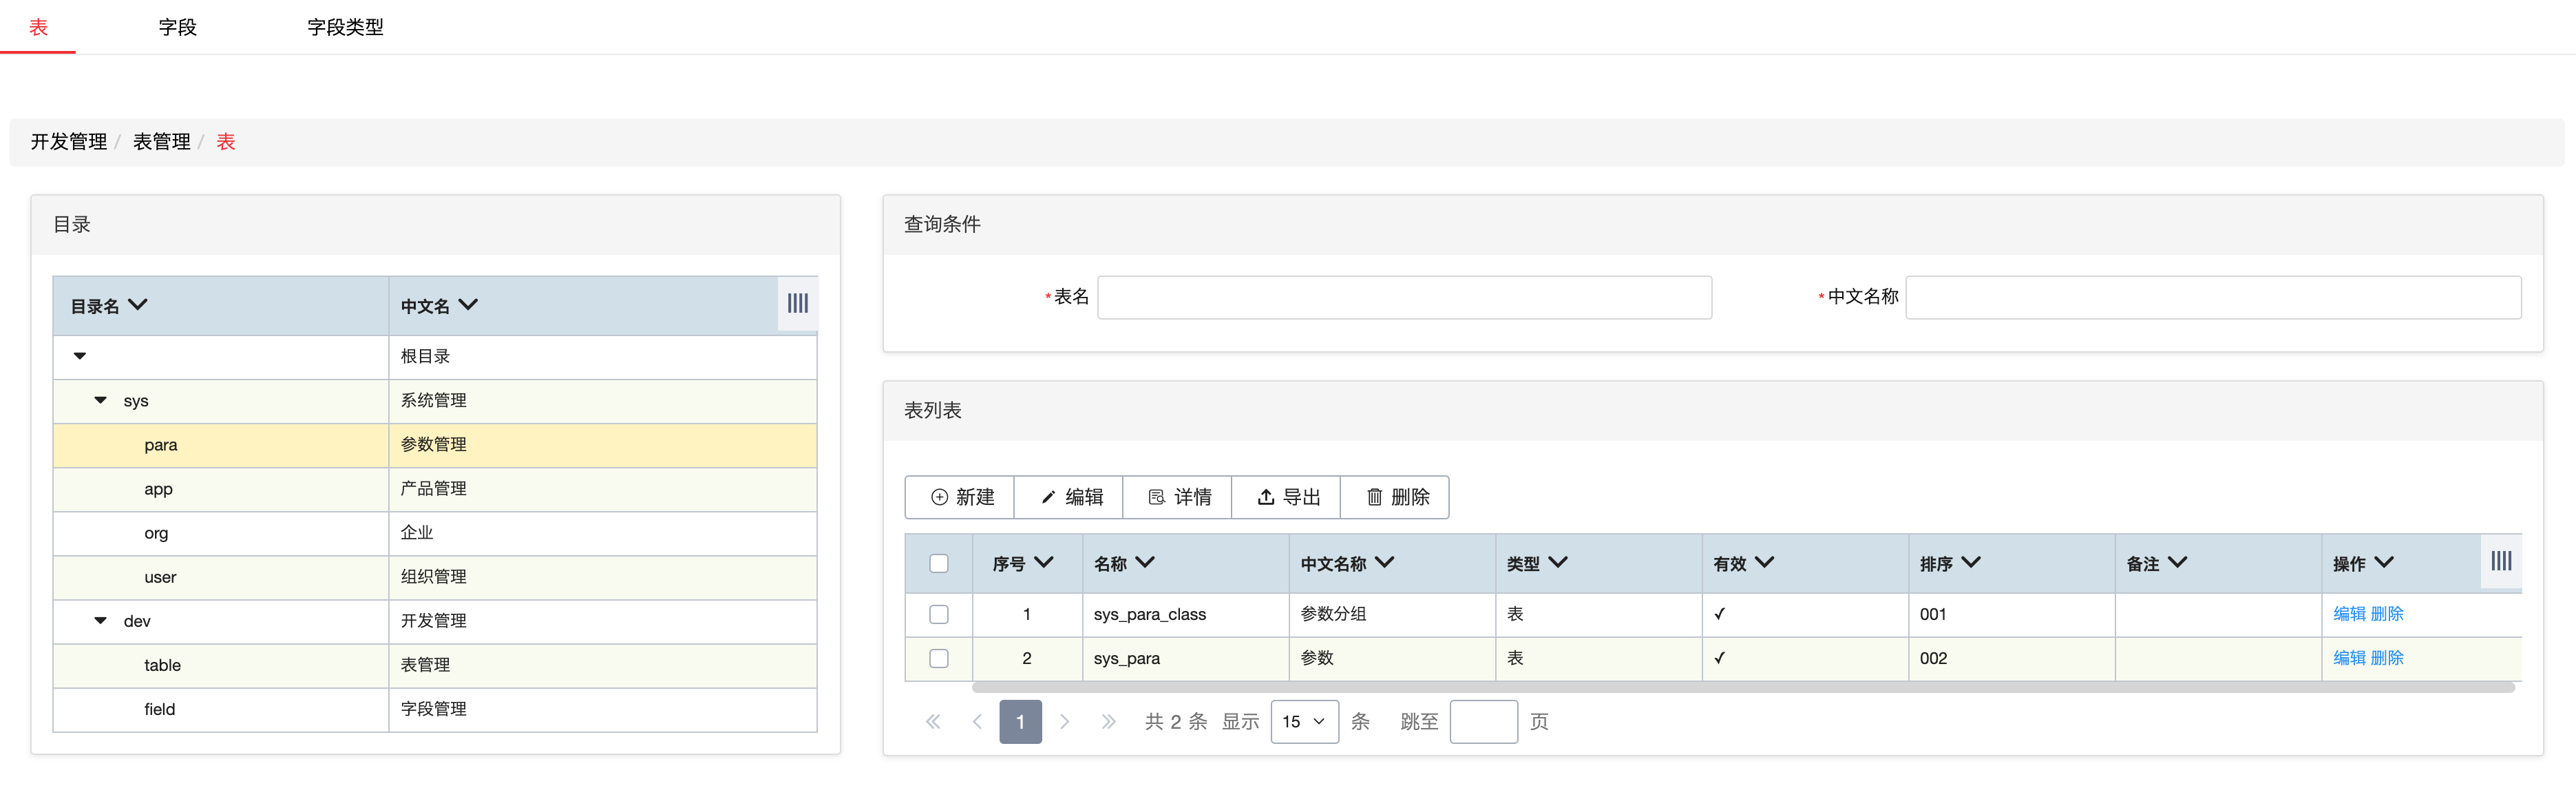Viewport: 2576px width, 788px height.
Task: Open the 中文名称 column header dropdown
Action: [1384, 563]
